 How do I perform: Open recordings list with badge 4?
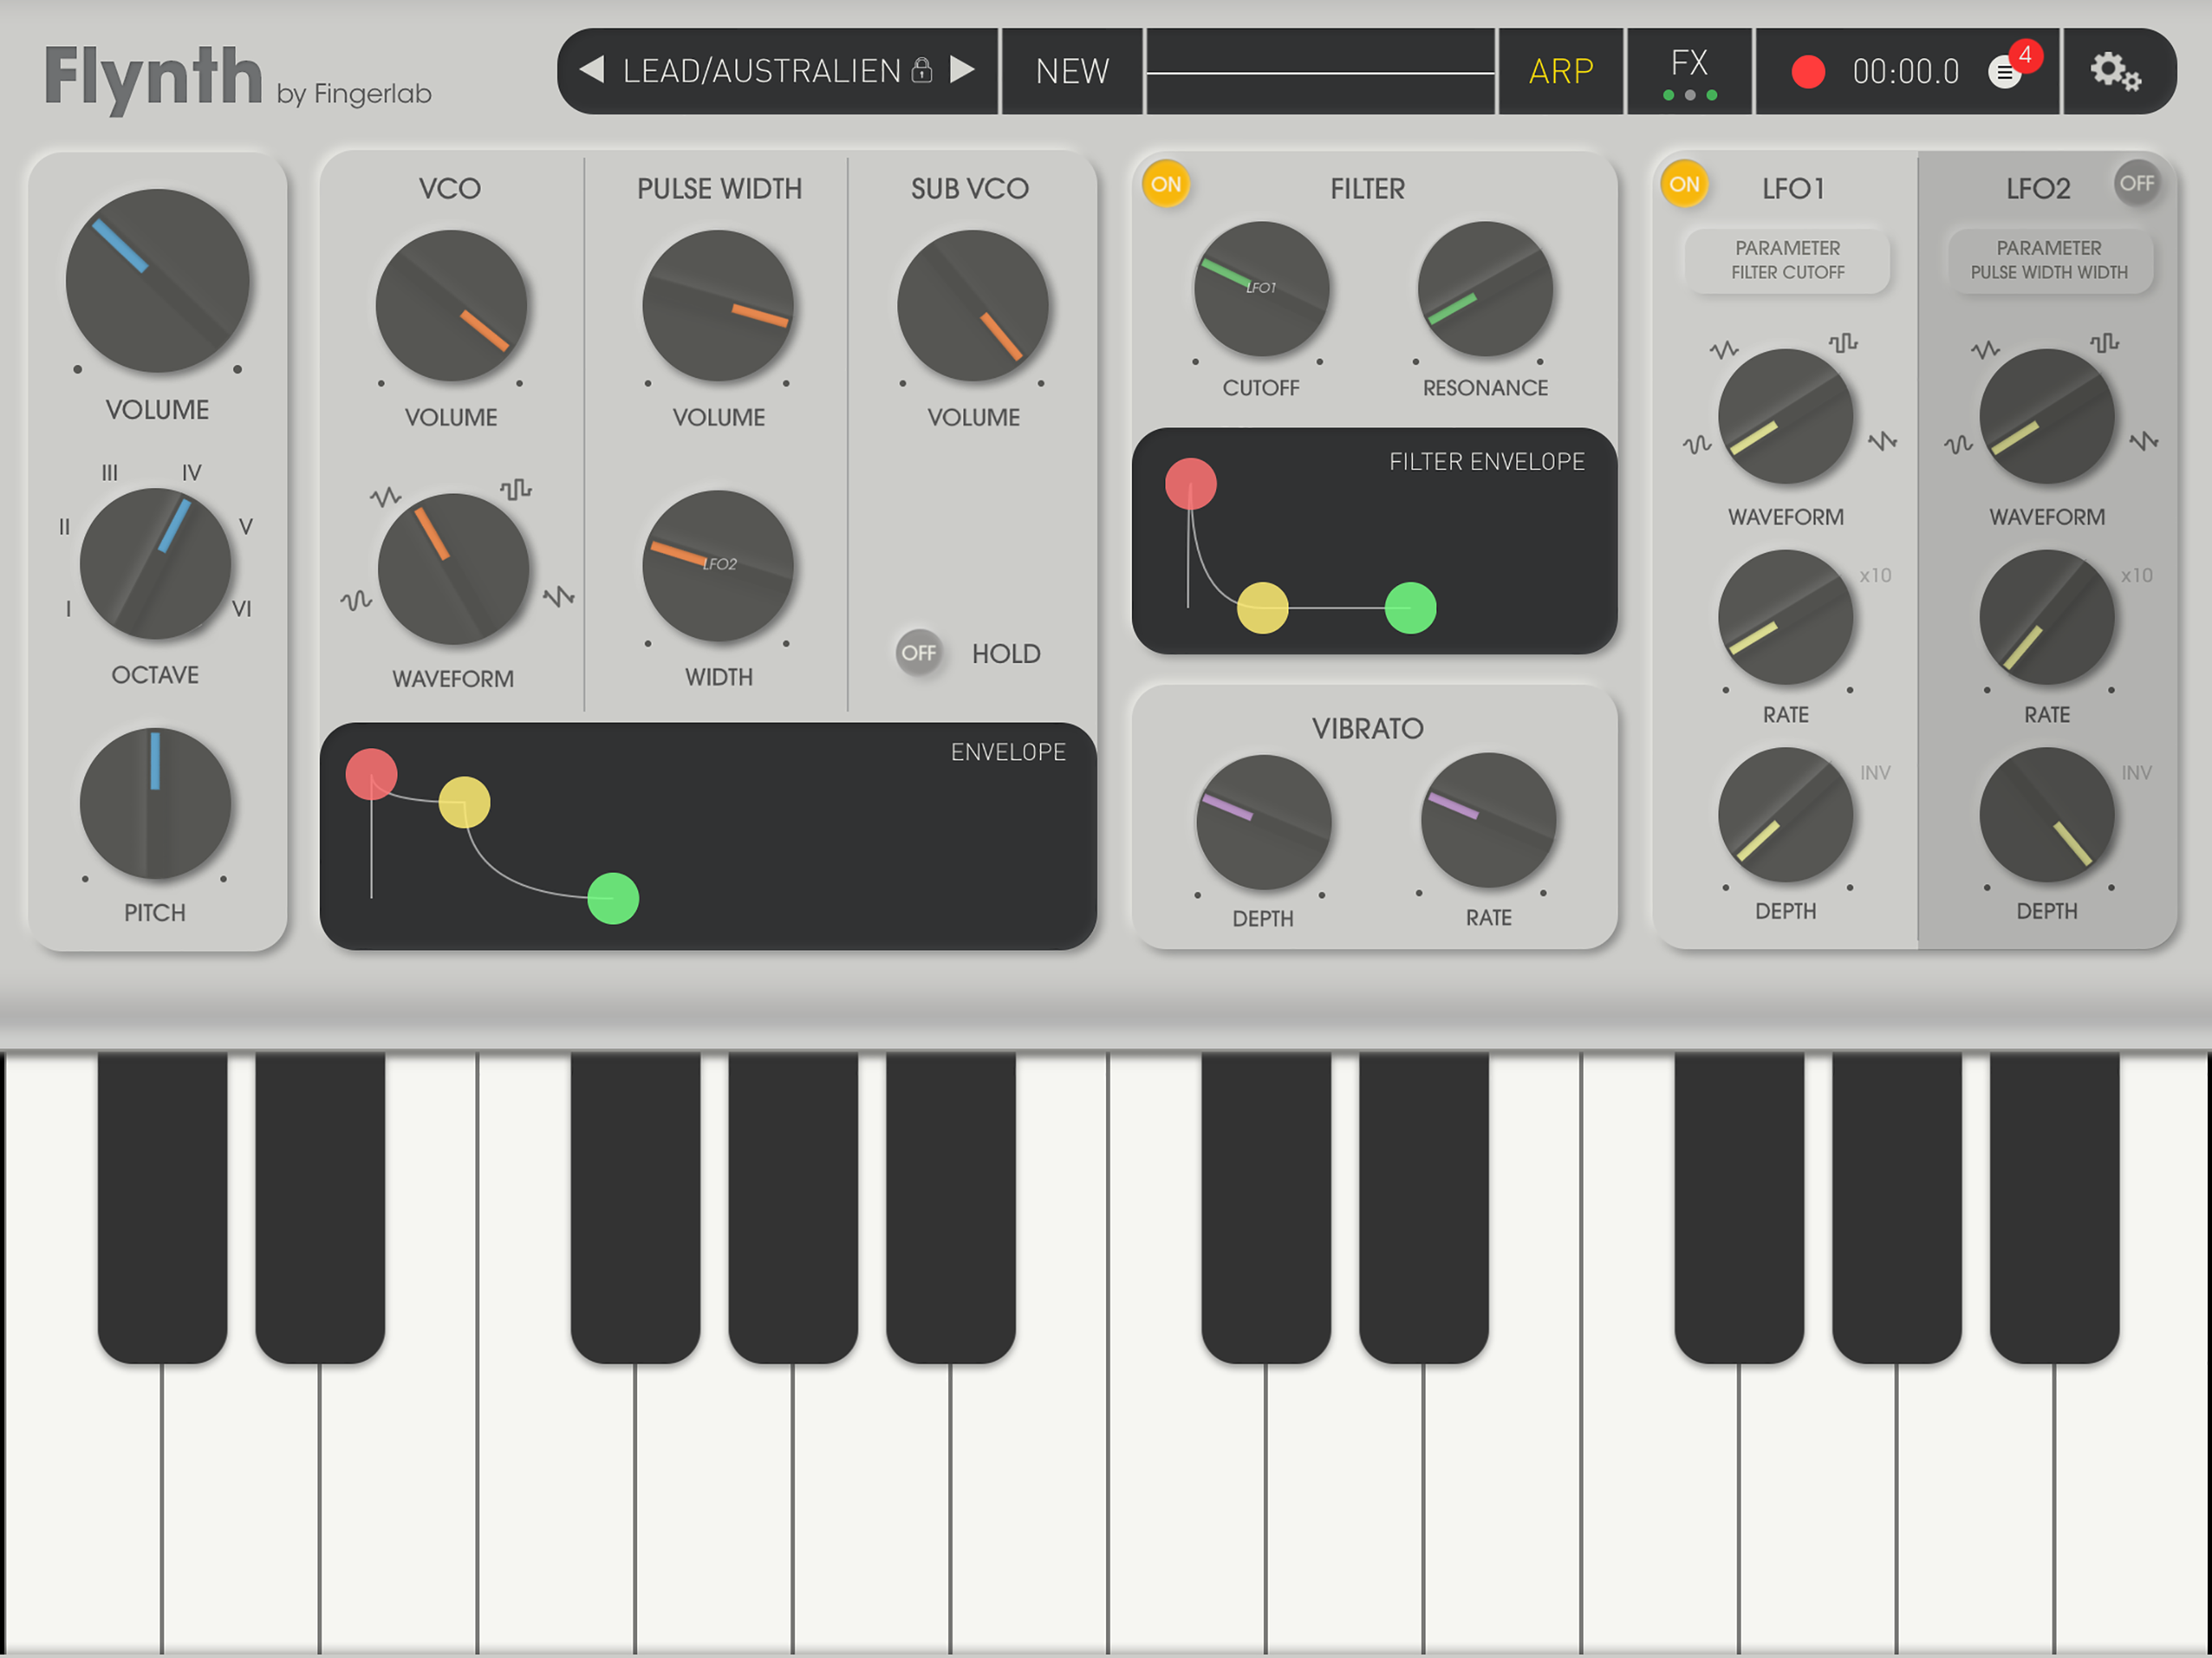click(2006, 71)
